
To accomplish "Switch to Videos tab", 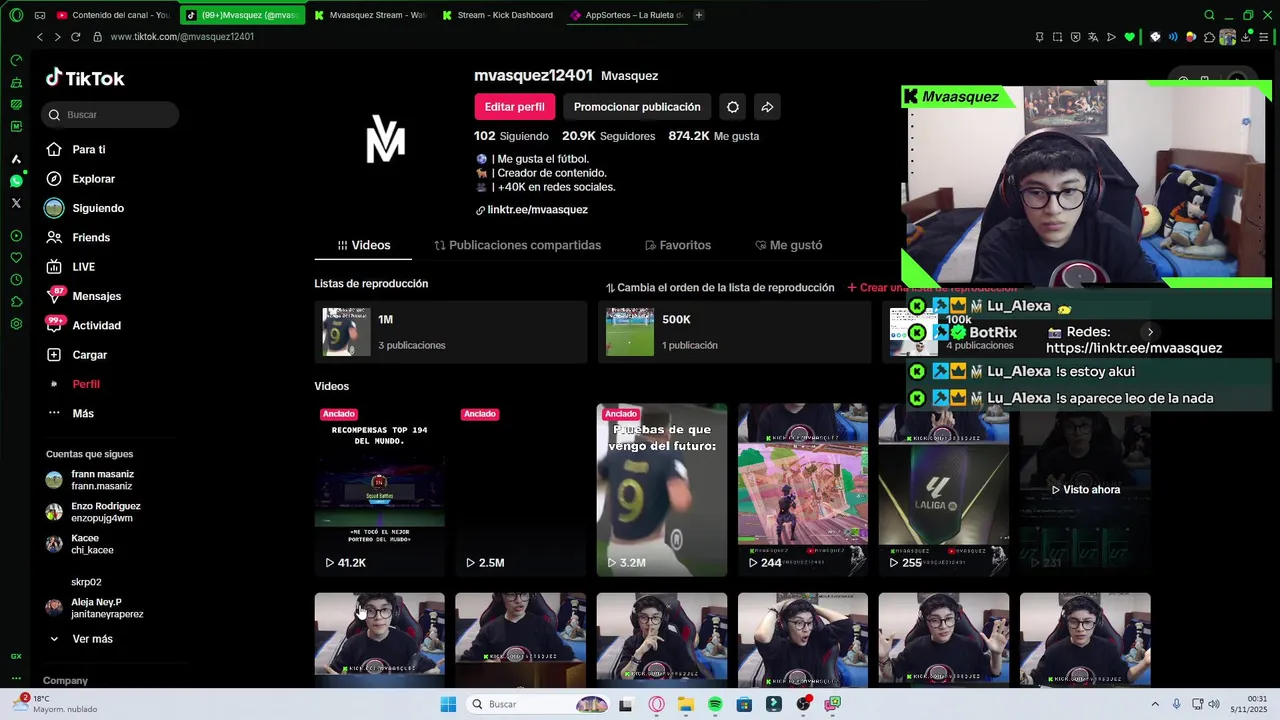I will pyautogui.click(x=363, y=245).
